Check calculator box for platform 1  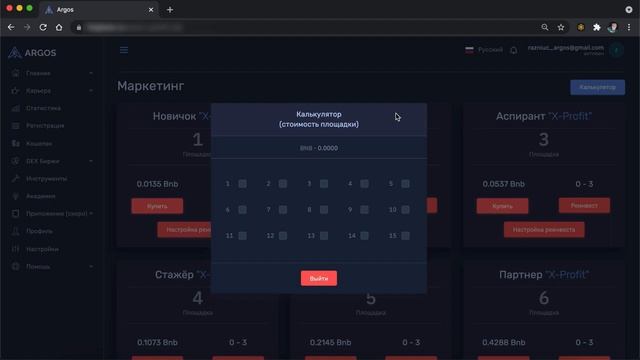click(242, 184)
